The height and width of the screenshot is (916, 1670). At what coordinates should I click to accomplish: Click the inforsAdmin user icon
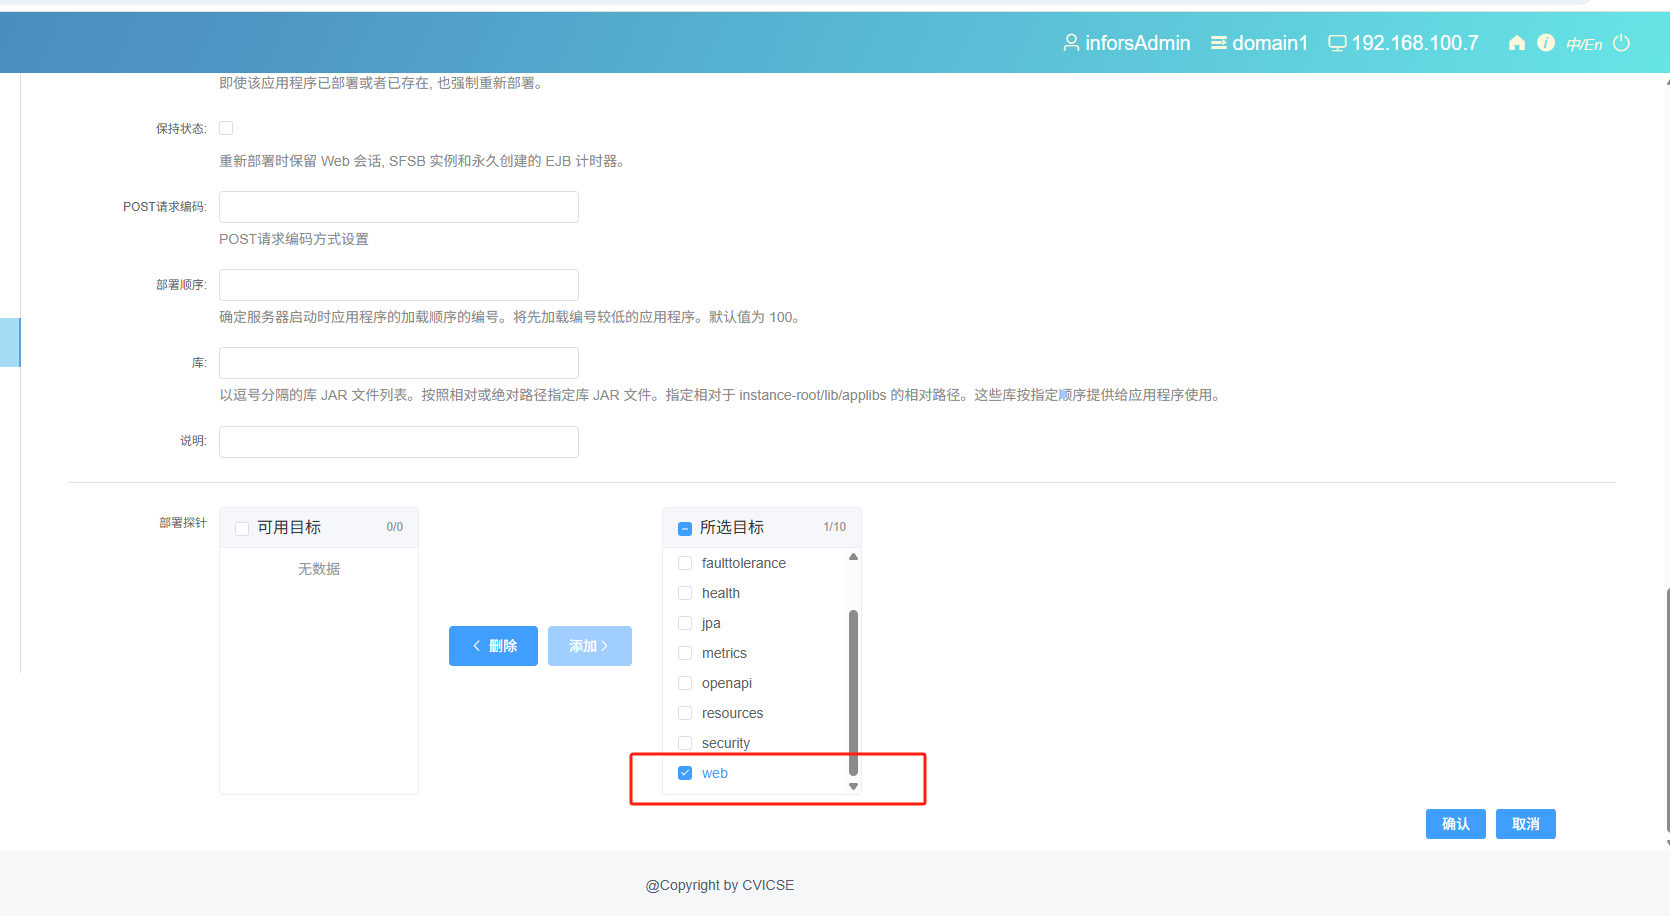[x=1071, y=43]
